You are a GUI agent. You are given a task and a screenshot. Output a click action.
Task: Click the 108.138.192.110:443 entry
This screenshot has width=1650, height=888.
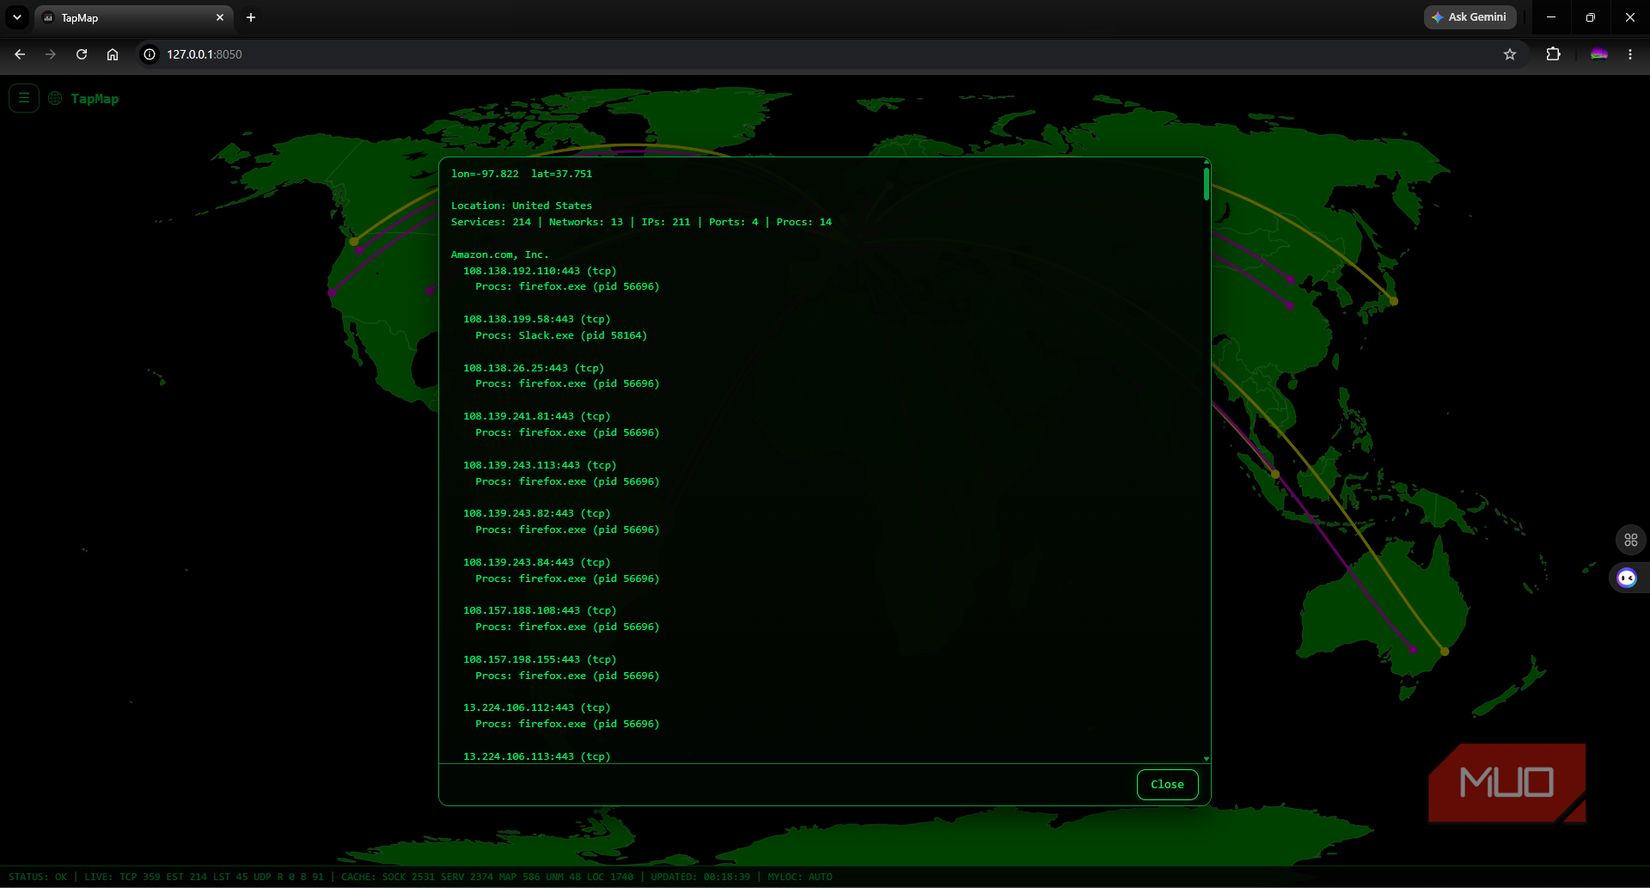click(539, 271)
